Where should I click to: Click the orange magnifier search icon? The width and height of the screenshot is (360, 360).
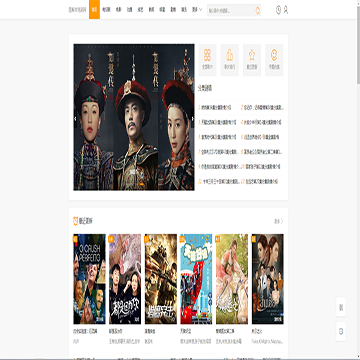click(258, 11)
